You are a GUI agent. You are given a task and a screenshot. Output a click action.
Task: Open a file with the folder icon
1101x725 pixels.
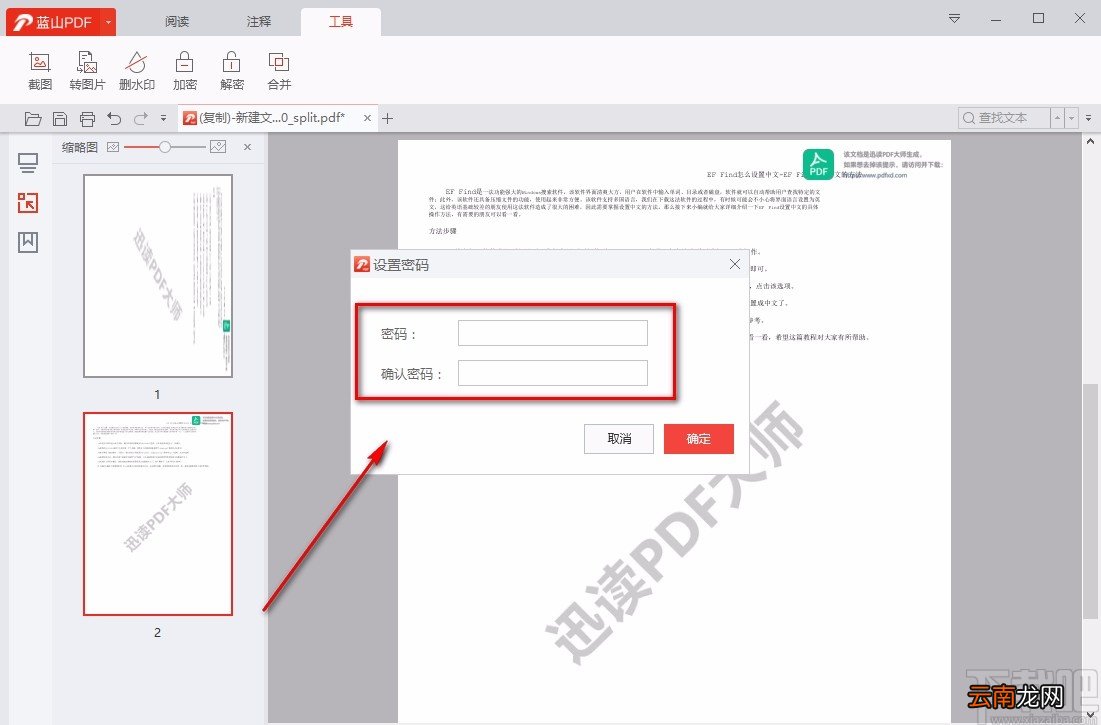pyautogui.click(x=33, y=119)
